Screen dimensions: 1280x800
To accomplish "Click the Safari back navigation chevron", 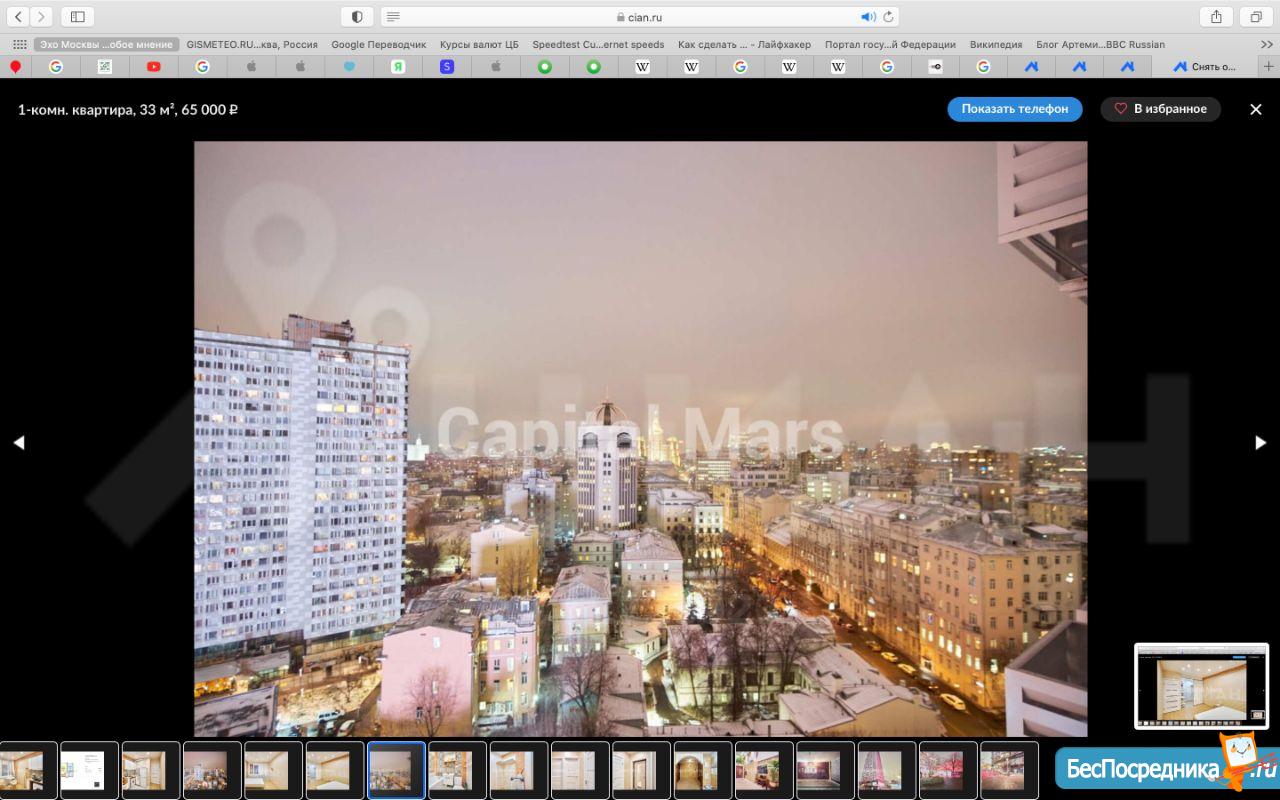I will (x=18, y=17).
